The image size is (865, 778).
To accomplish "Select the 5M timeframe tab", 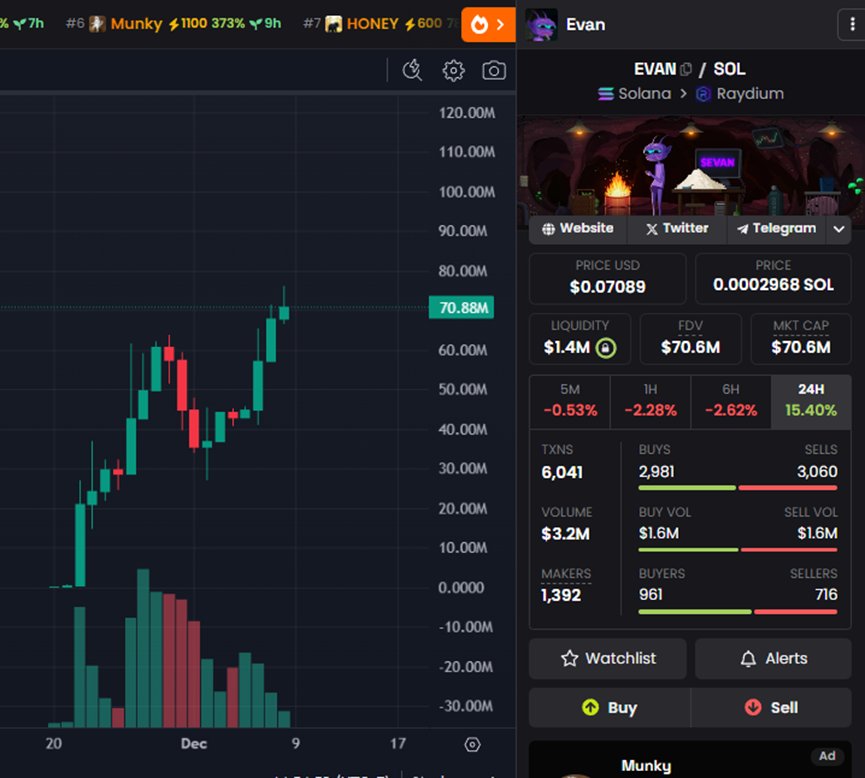I will tap(570, 401).
